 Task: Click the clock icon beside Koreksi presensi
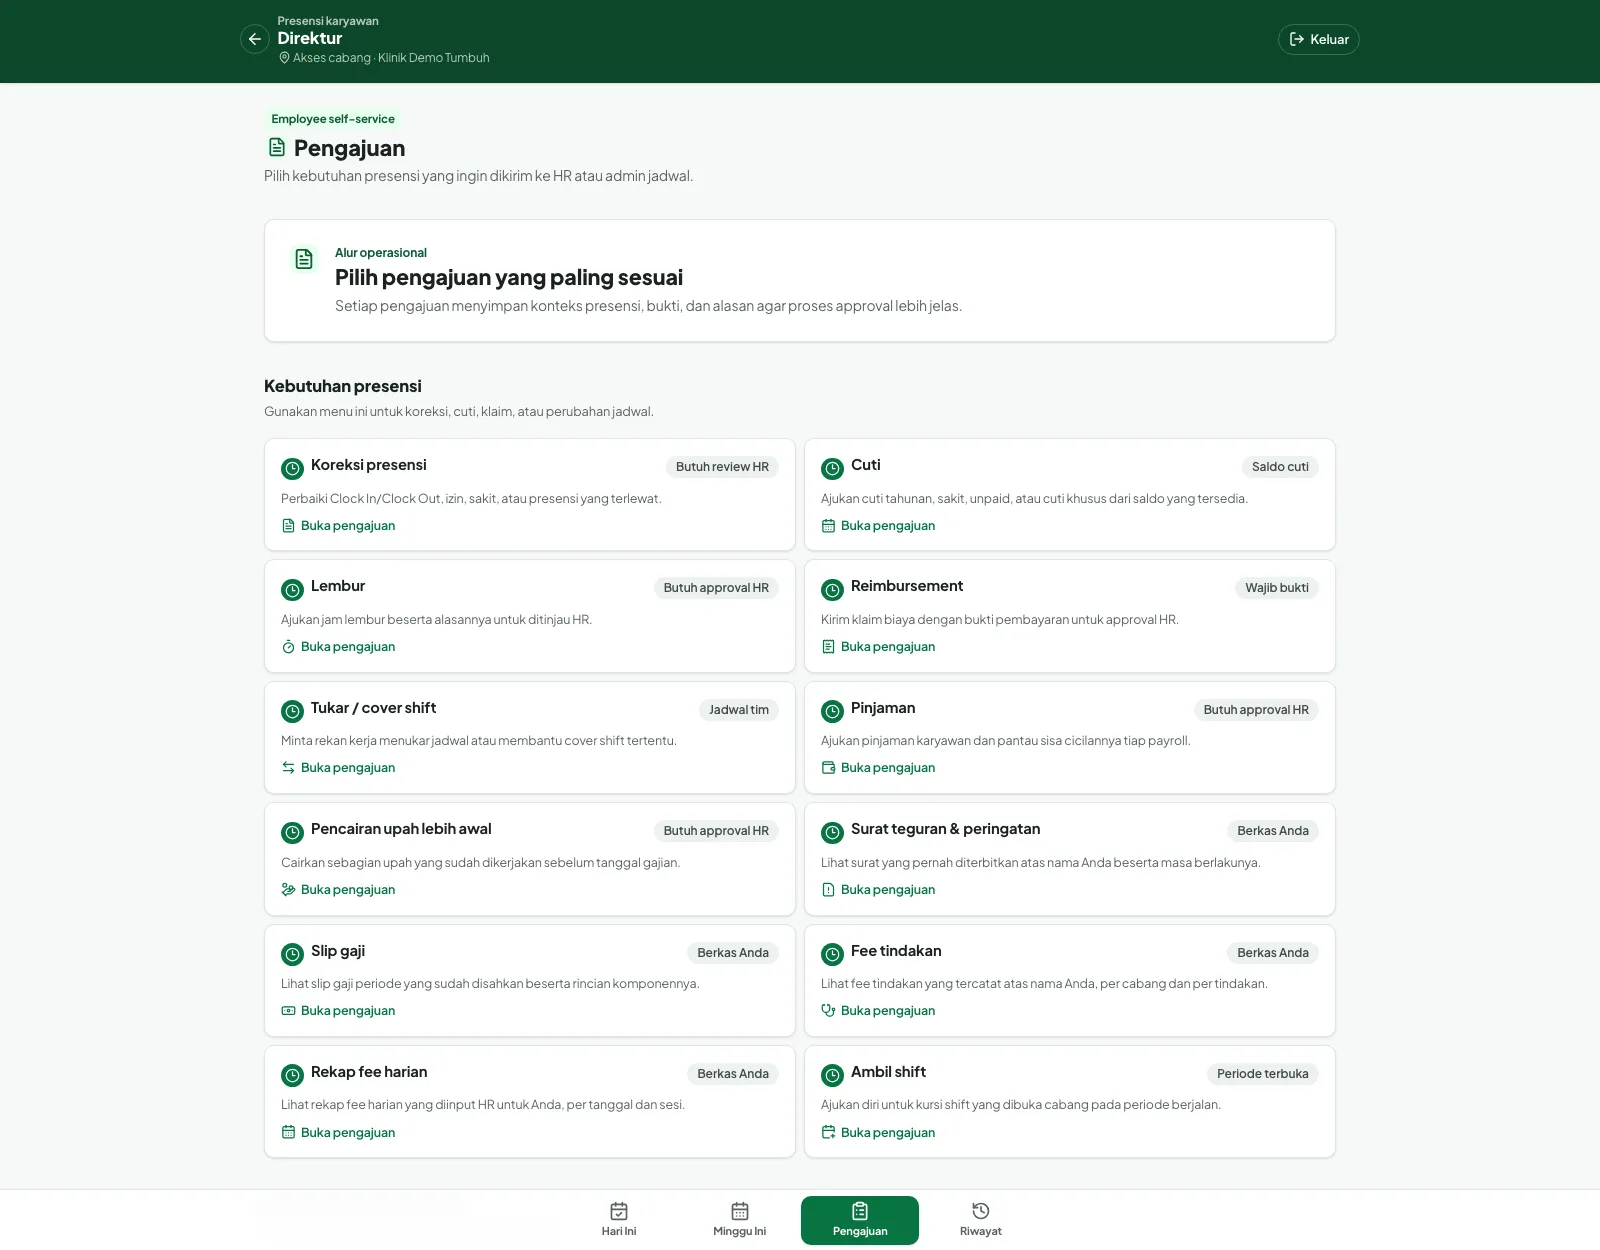tap(292, 468)
